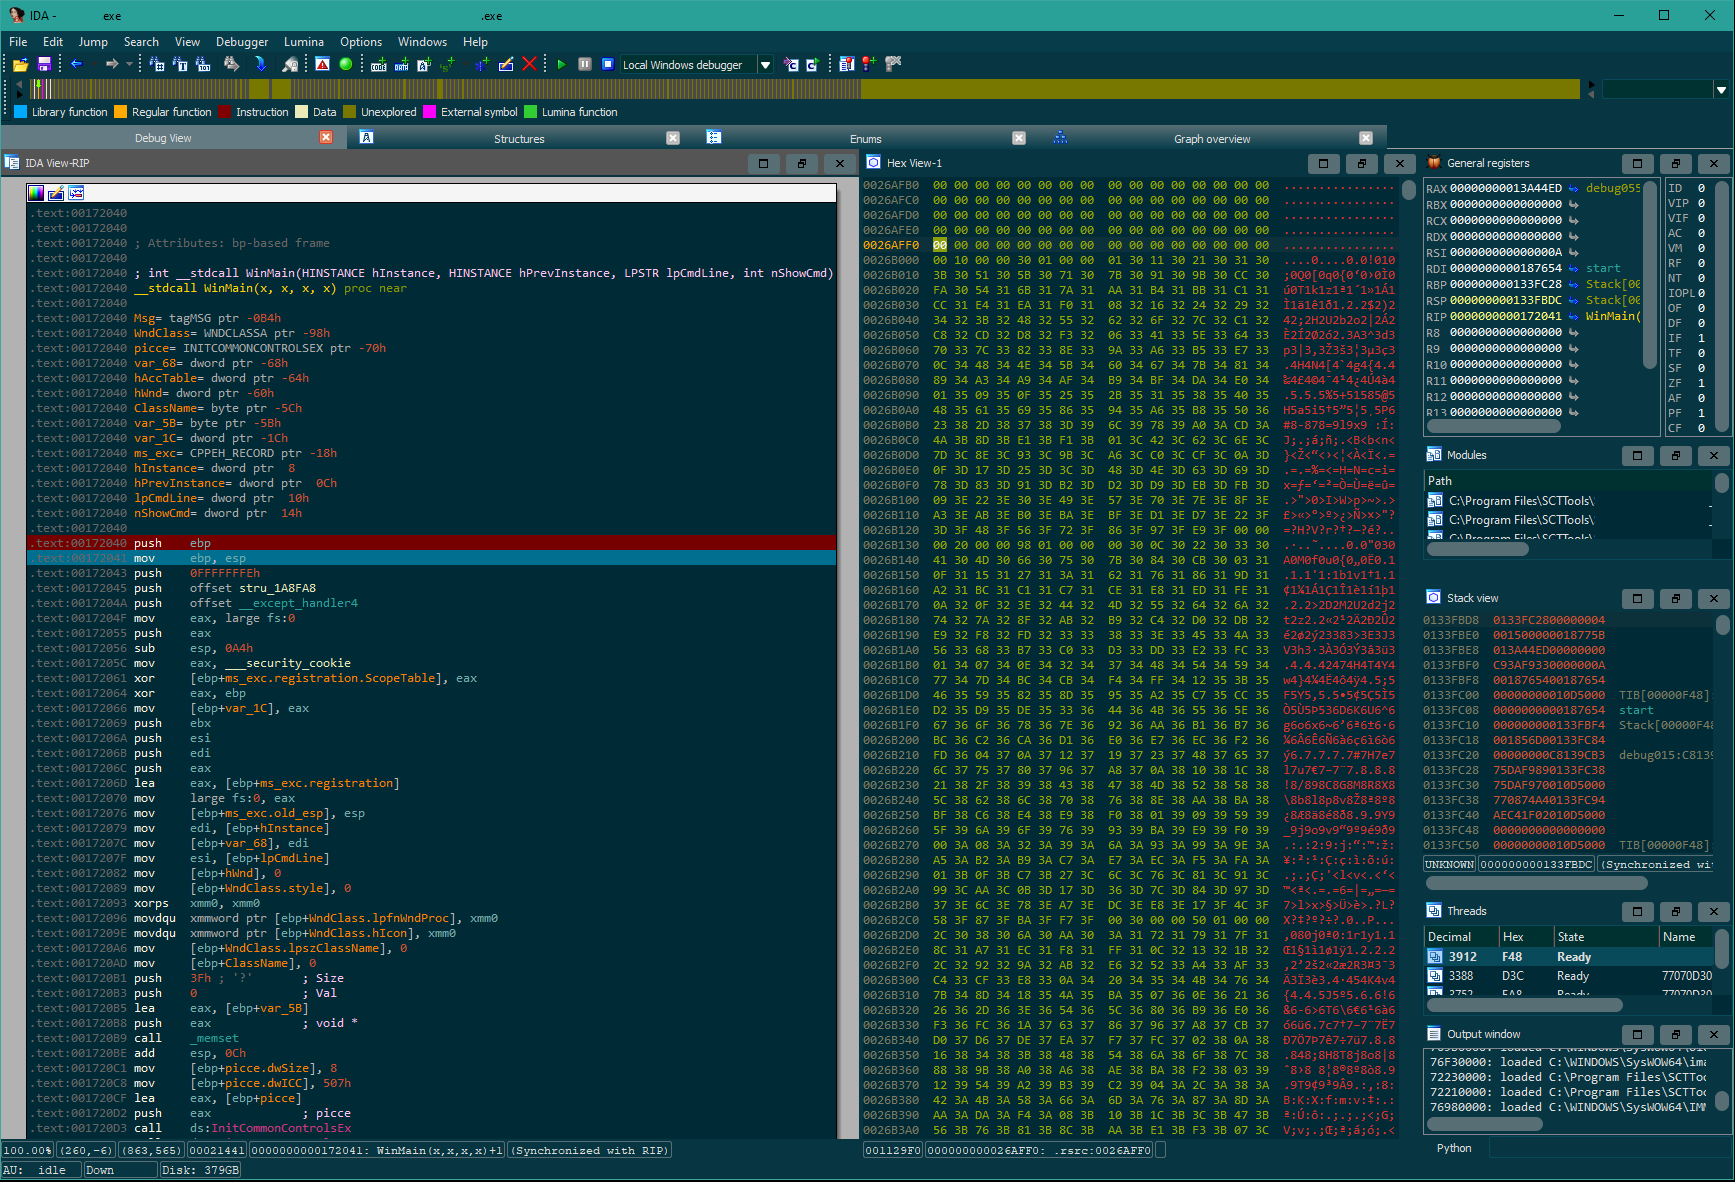Click the Enums tab icon
Image resolution: width=1735 pixels, height=1182 pixels.
coord(714,138)
